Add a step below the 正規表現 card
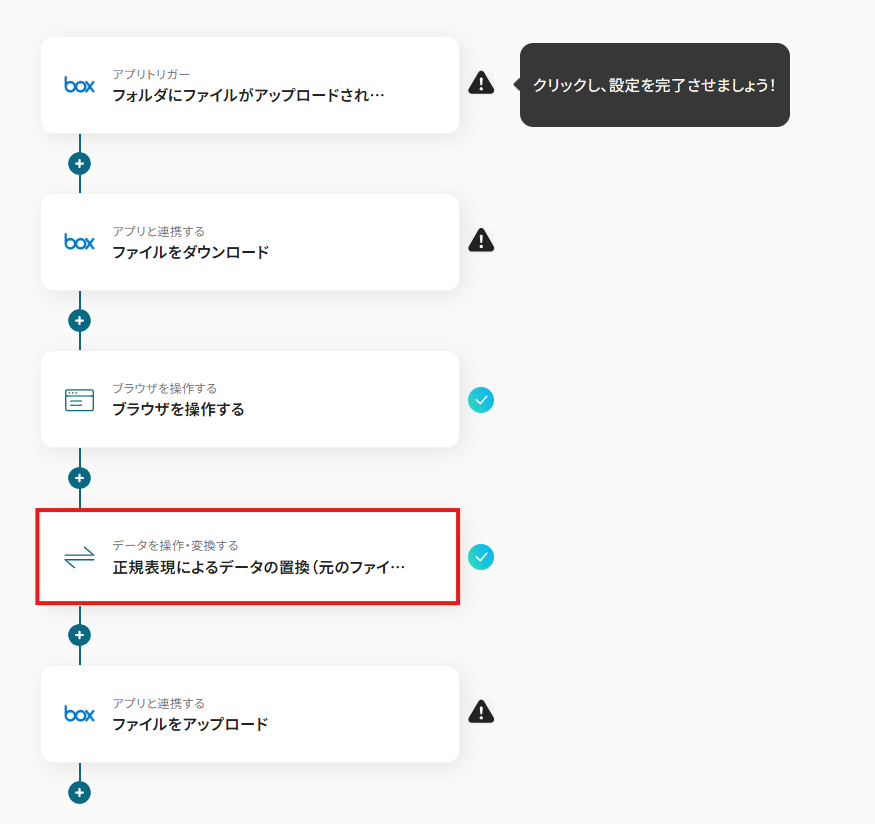Viewport: 875px width, 824px height. (79, 635)
